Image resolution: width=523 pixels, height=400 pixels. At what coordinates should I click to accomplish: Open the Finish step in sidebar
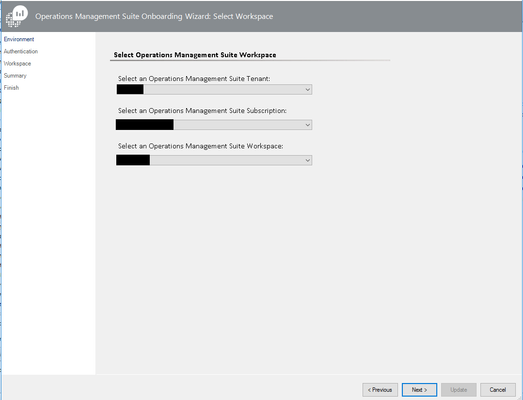[11, 88]
